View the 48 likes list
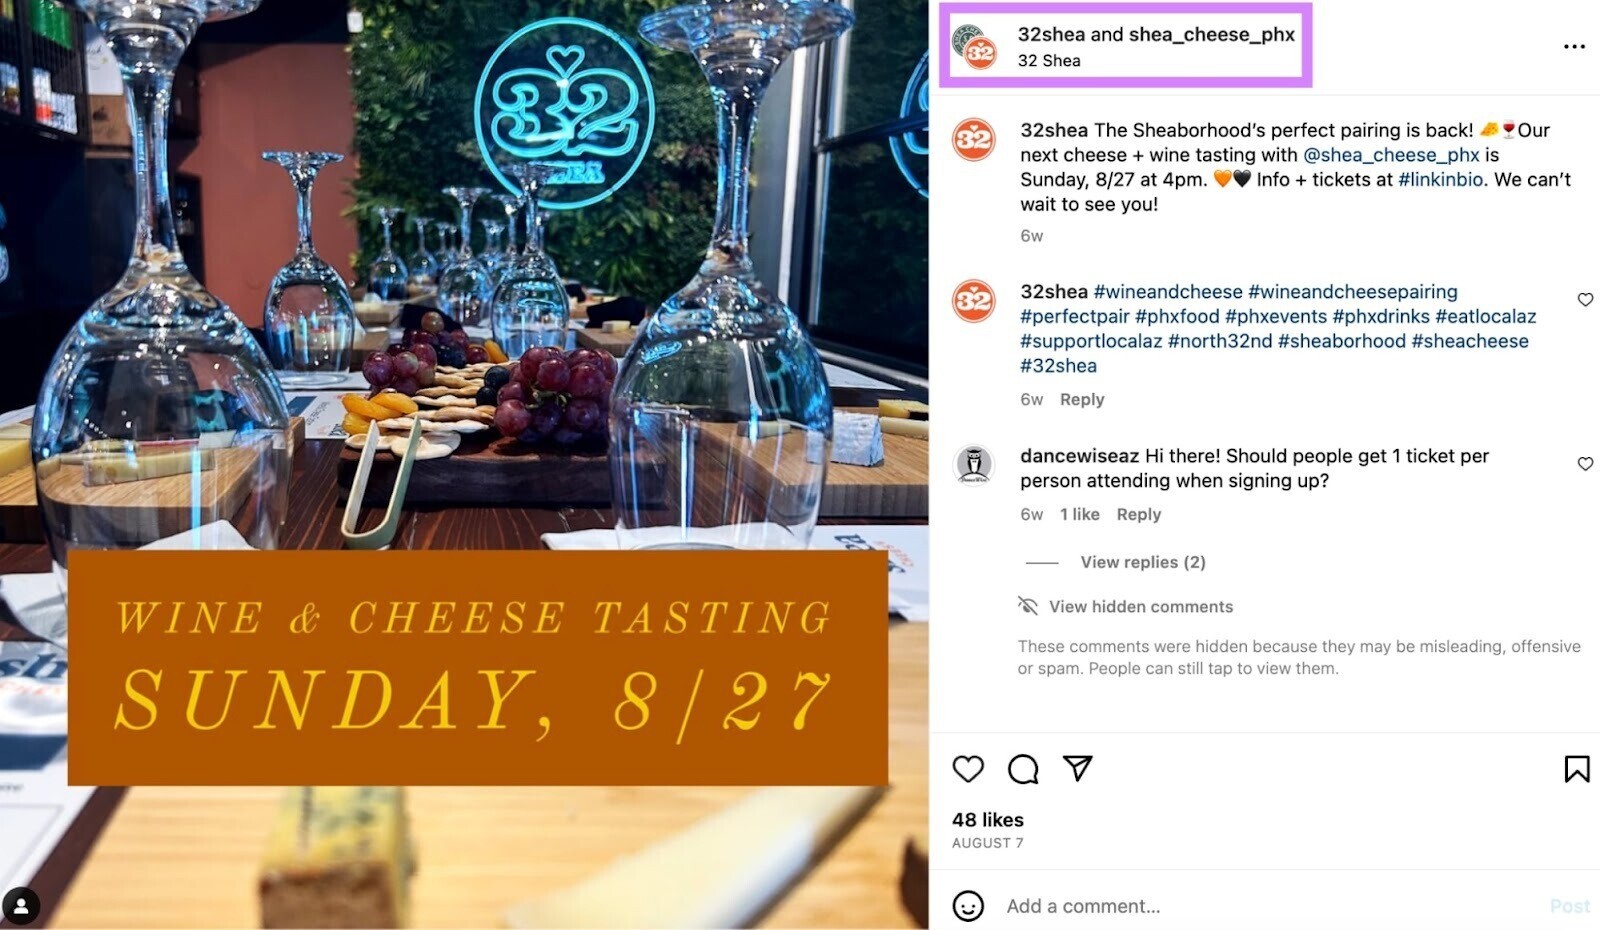This screenshot has height=930, width=1600. pyautogui.click(x=987, y=820)
